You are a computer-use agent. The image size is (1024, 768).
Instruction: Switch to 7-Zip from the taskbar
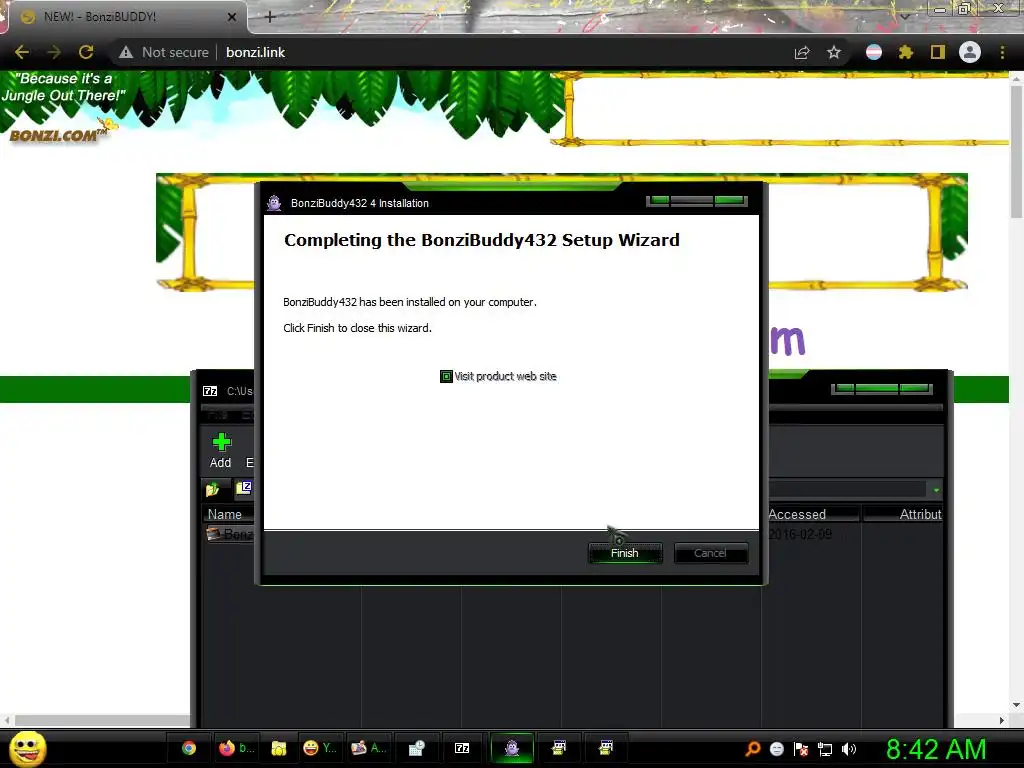coord(462,748)
